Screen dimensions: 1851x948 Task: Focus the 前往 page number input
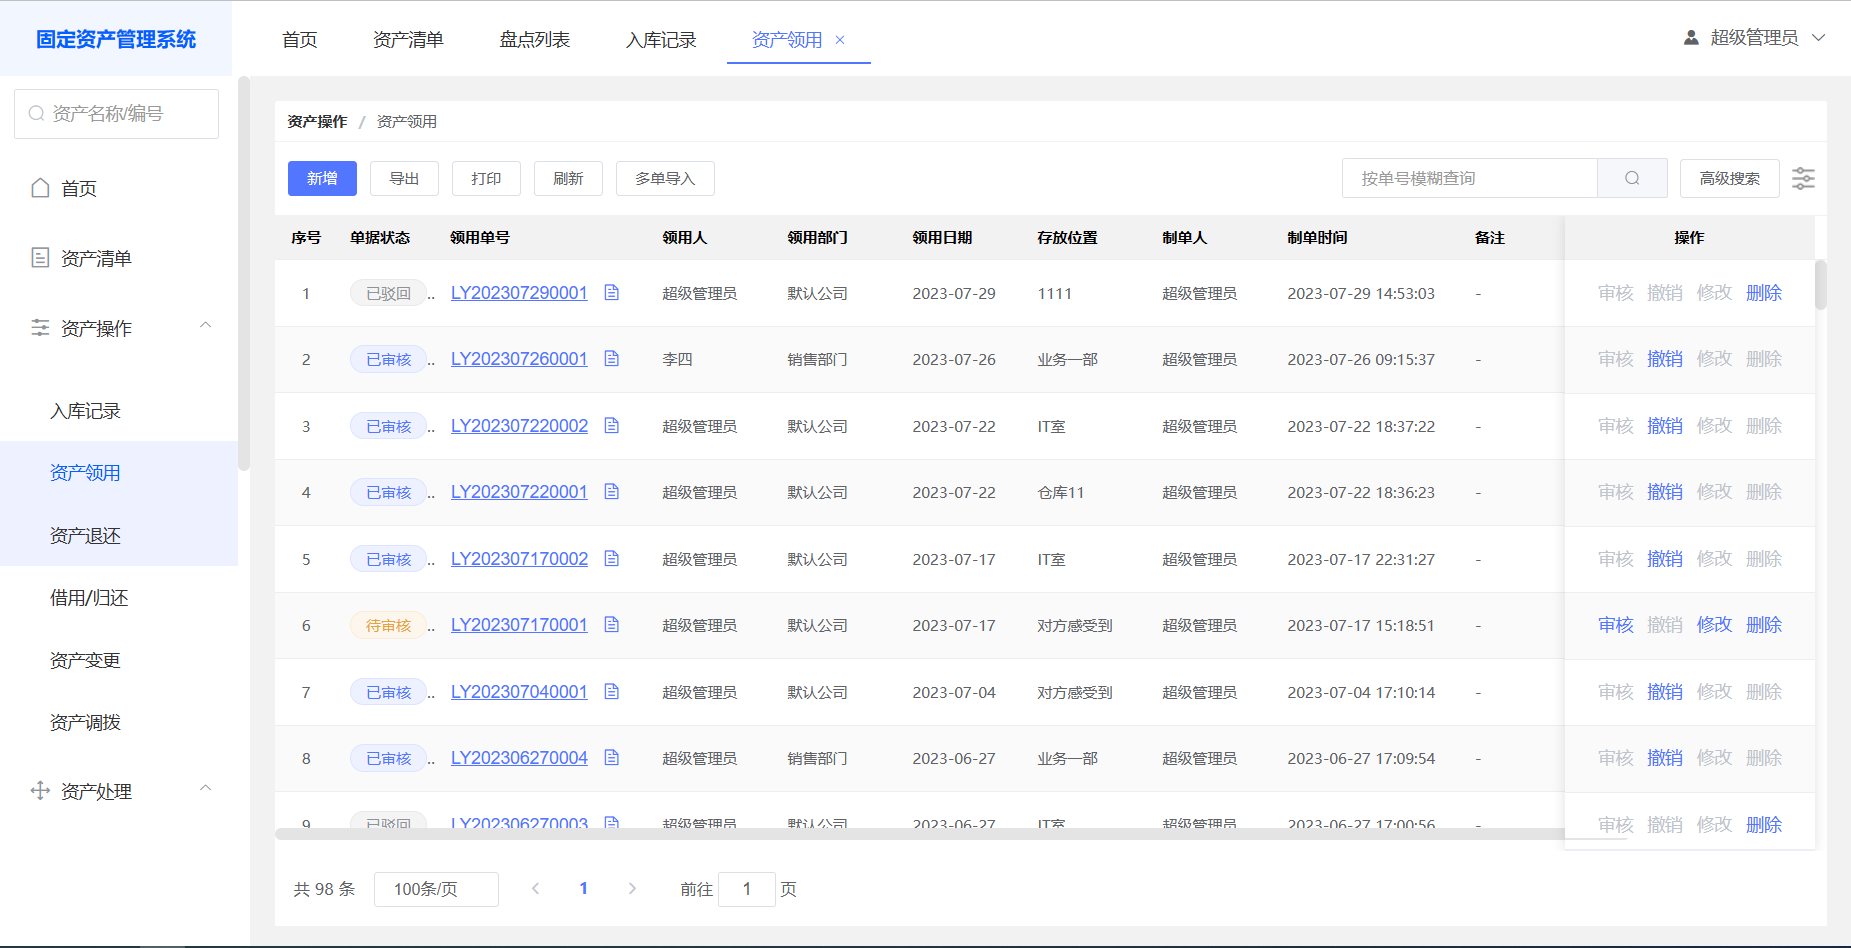pos(747,889)
